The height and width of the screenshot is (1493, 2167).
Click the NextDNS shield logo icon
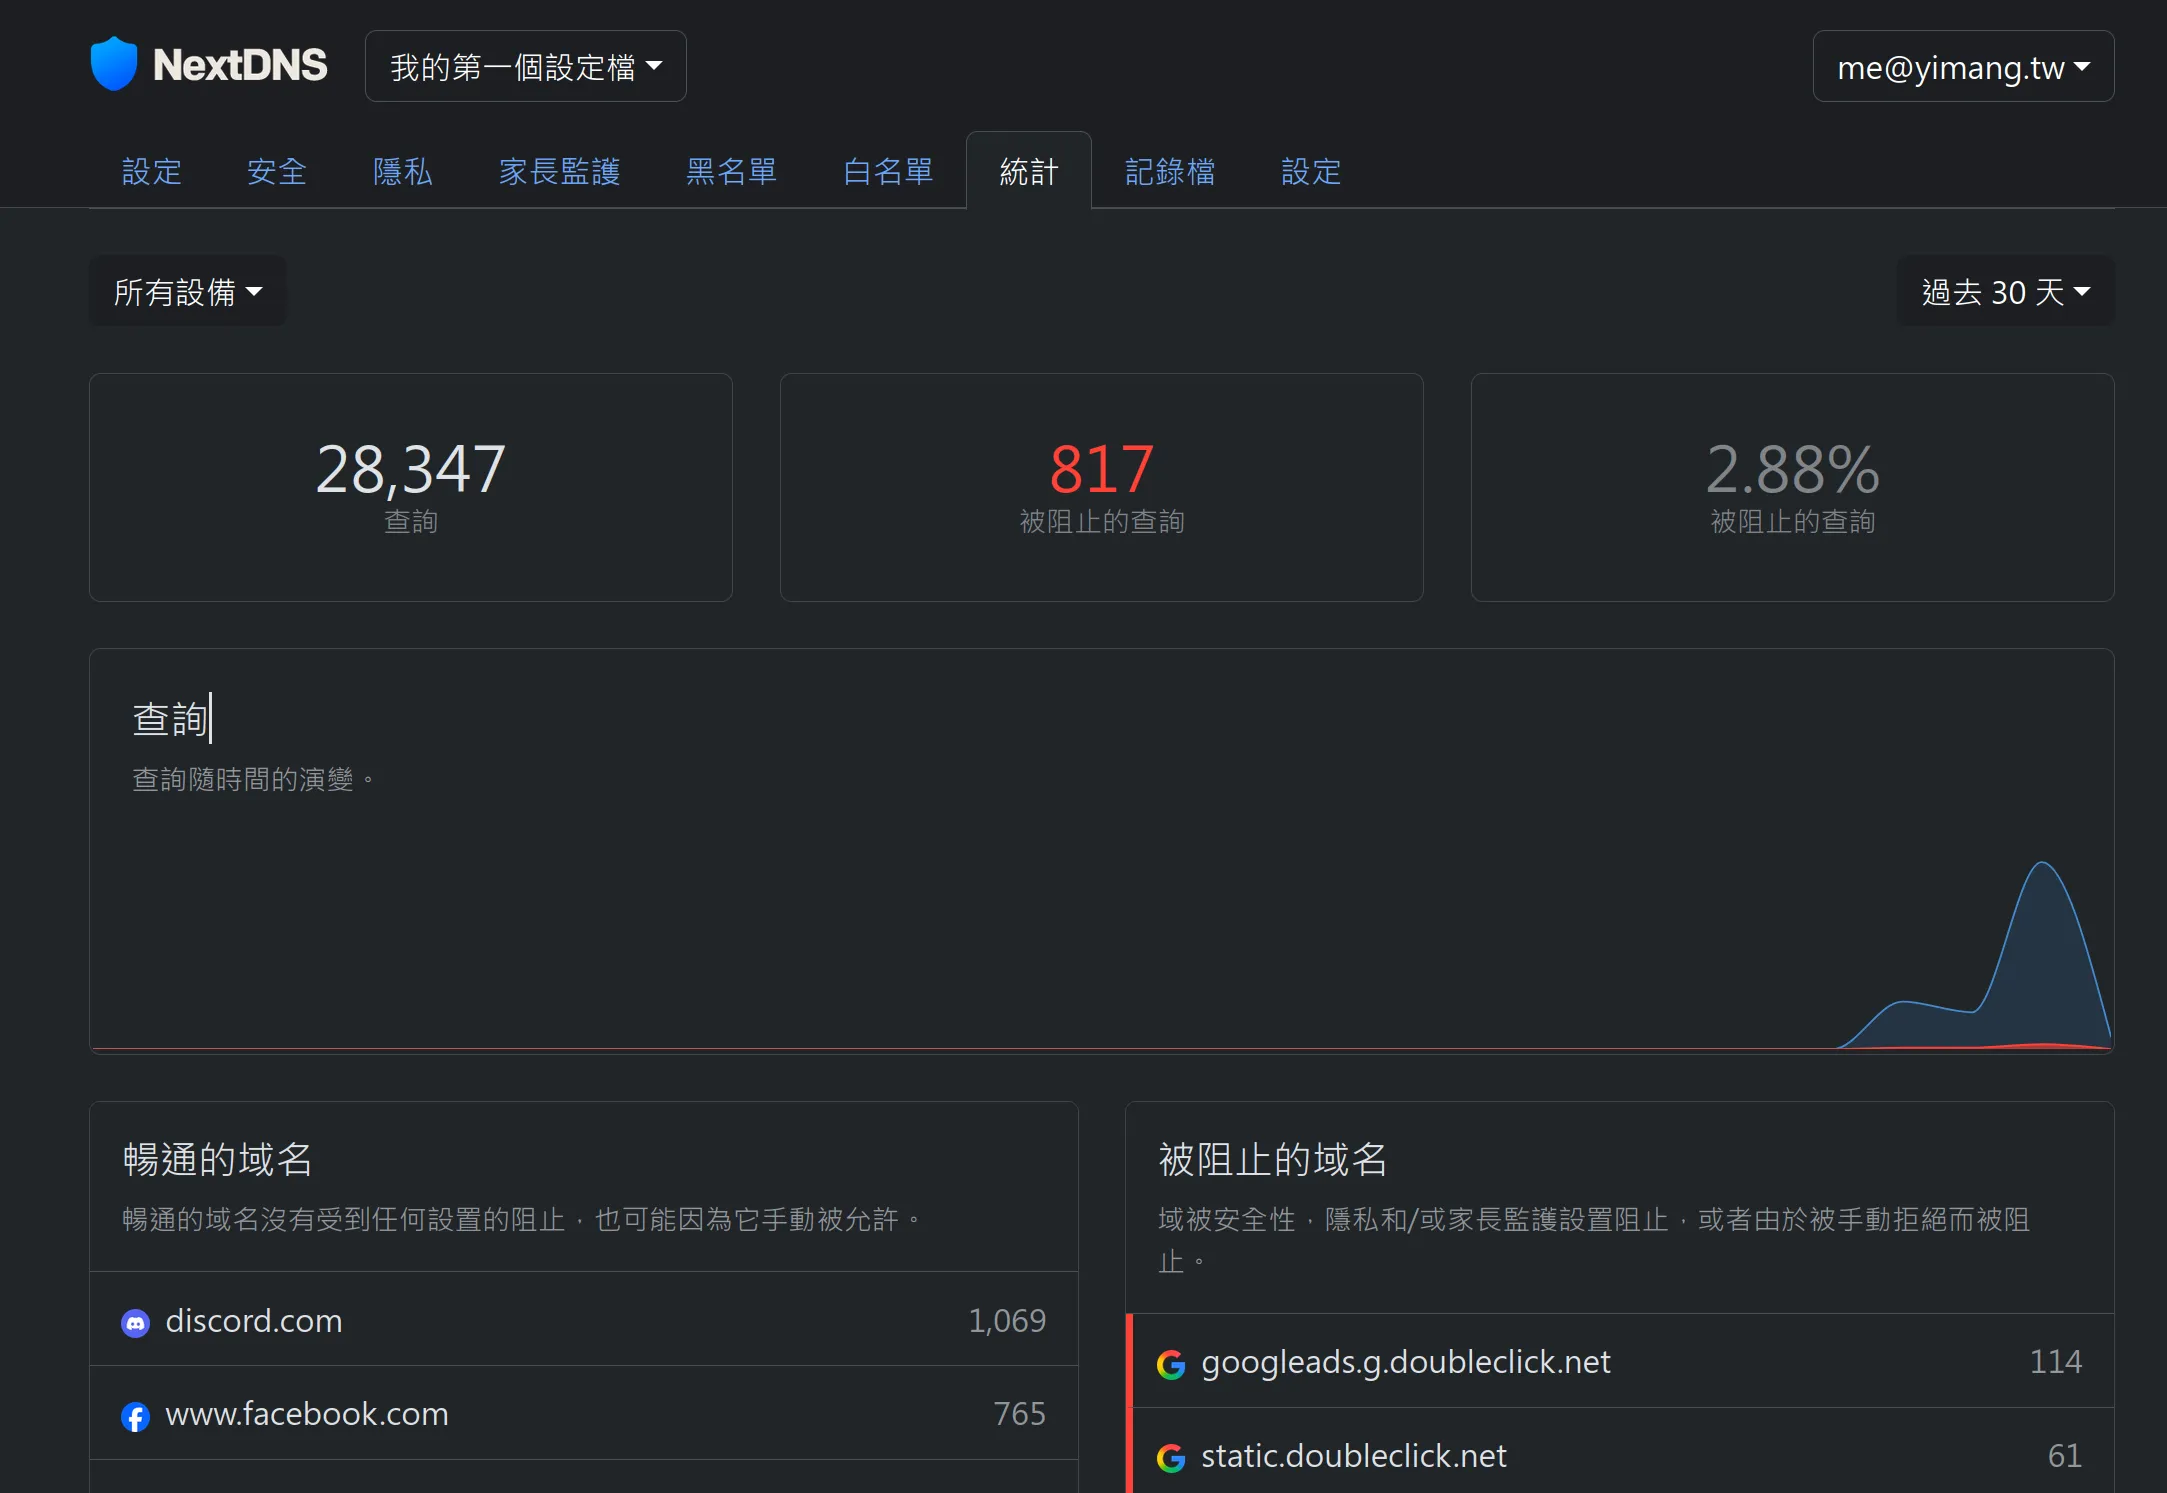113,64
